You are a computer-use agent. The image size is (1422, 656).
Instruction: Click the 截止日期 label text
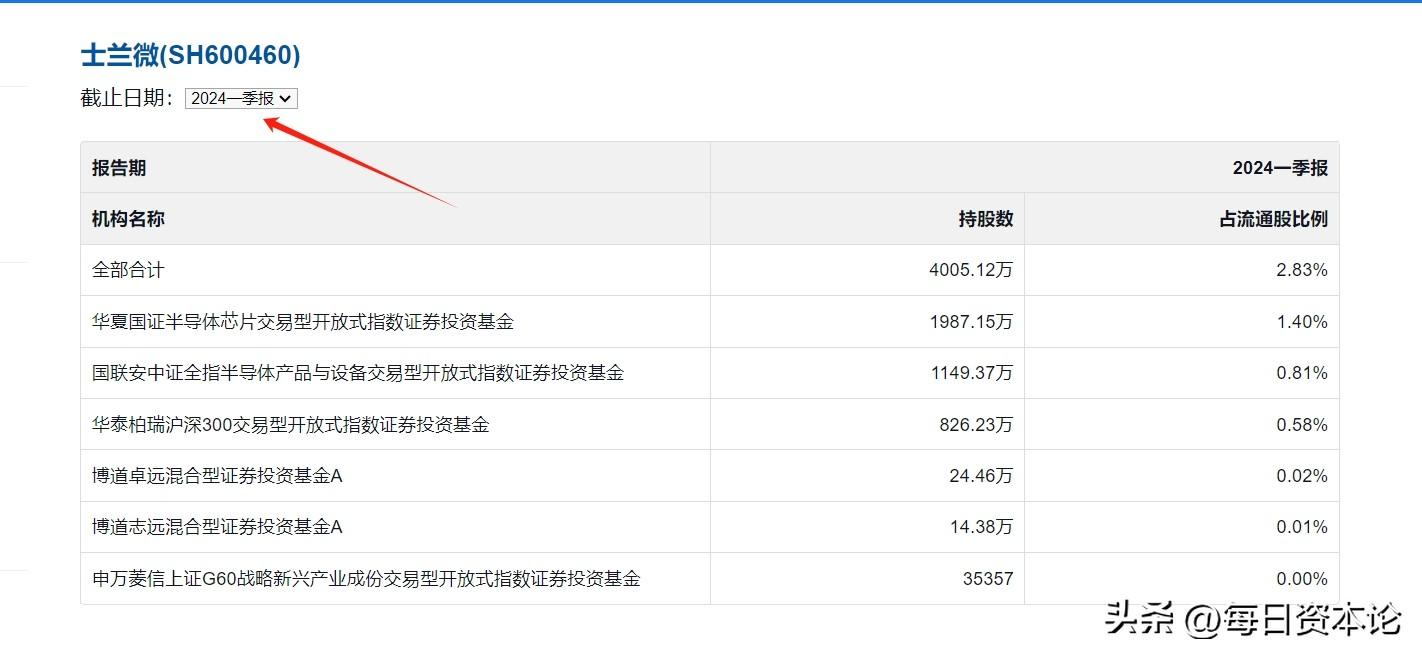coord(127,98)
